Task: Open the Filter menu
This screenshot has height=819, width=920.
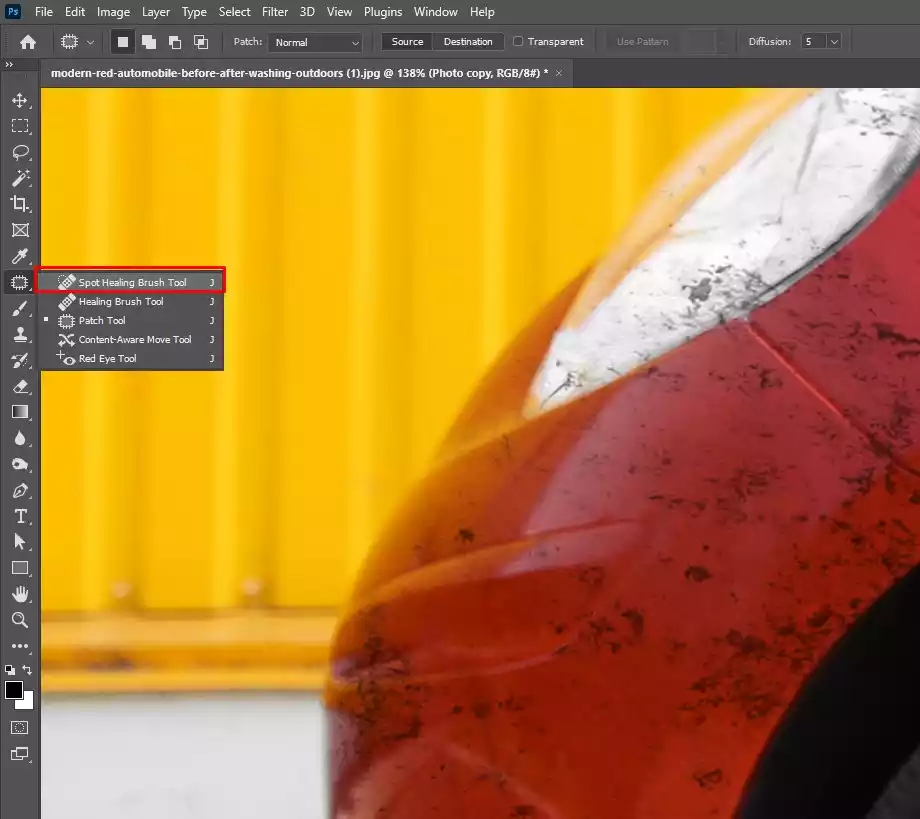Action: 274,12
